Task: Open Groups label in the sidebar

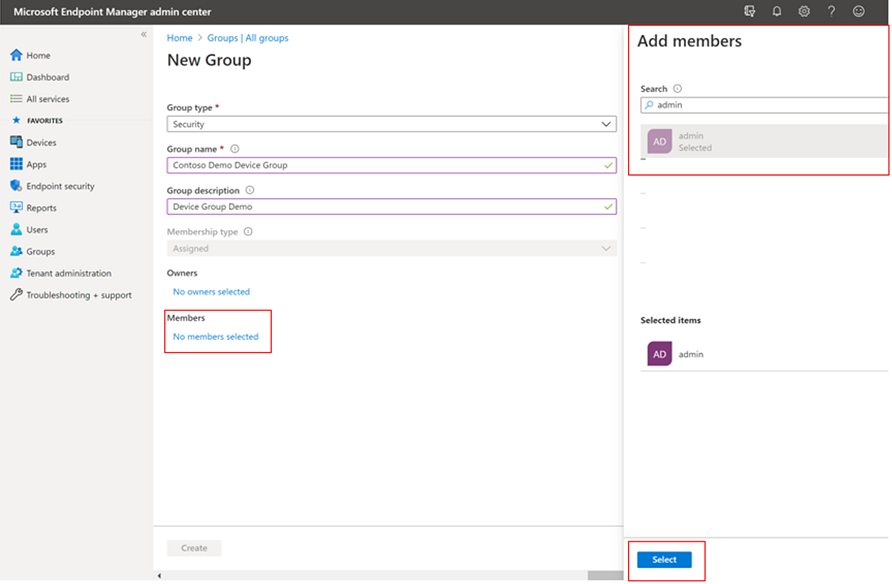Action: click(40, 251)
